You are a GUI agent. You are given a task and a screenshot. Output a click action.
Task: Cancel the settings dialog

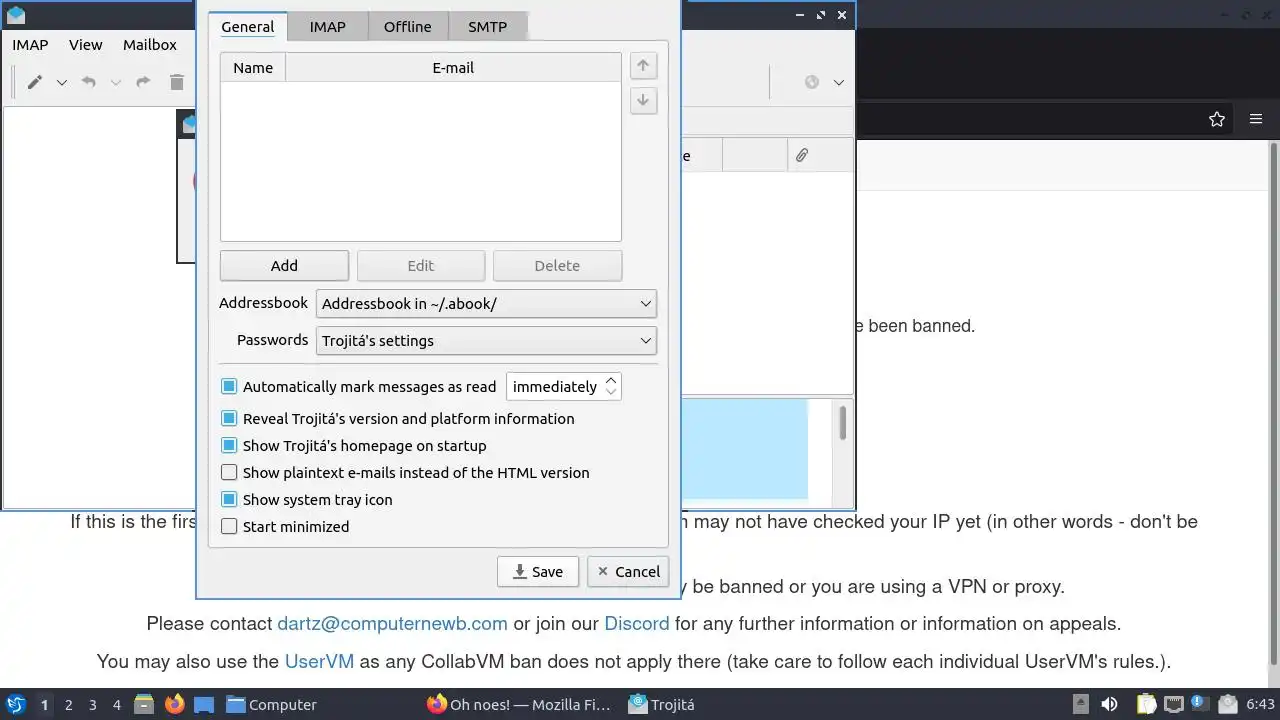click(628, 572)
